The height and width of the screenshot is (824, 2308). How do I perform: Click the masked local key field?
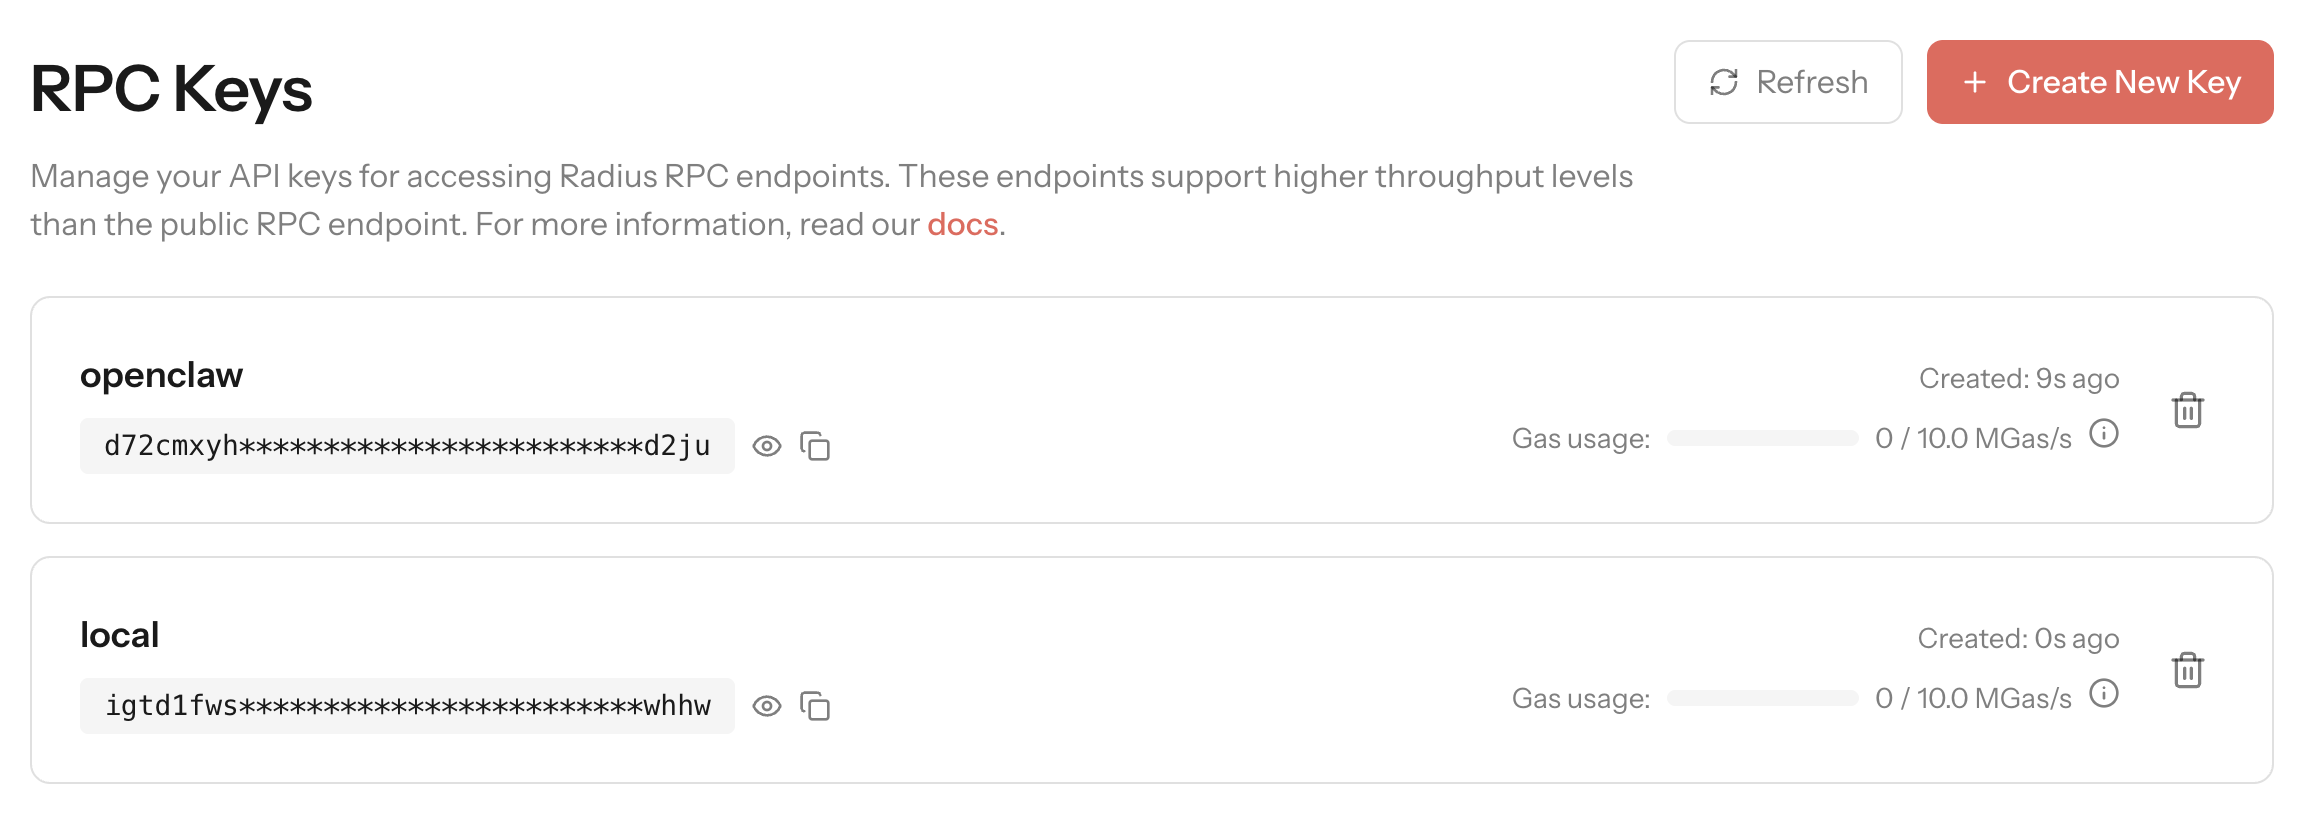(407, 706)
